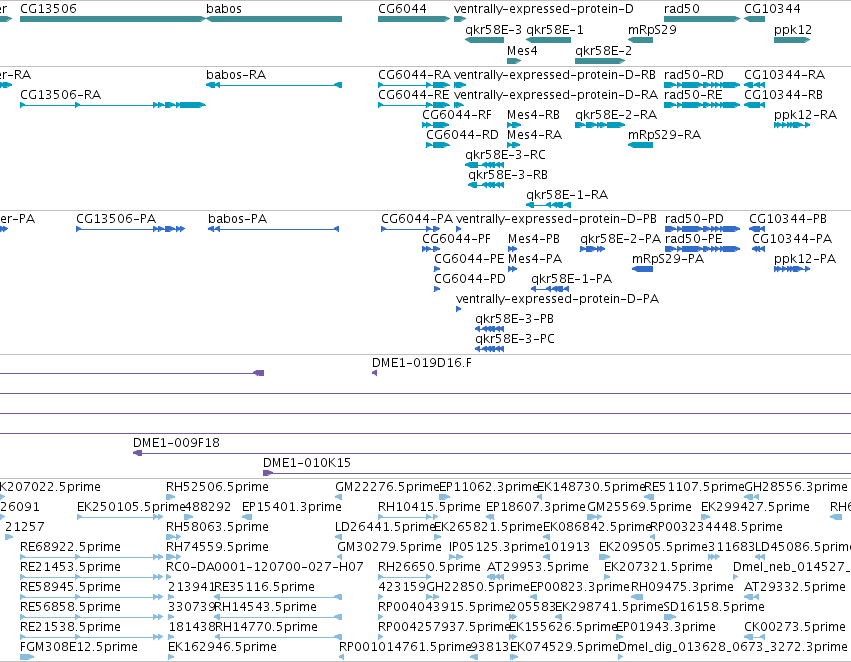Select protein ventrally-expressed-protein-D-PA
This screenshot has width=851, height=662.
tap(459, 309)
